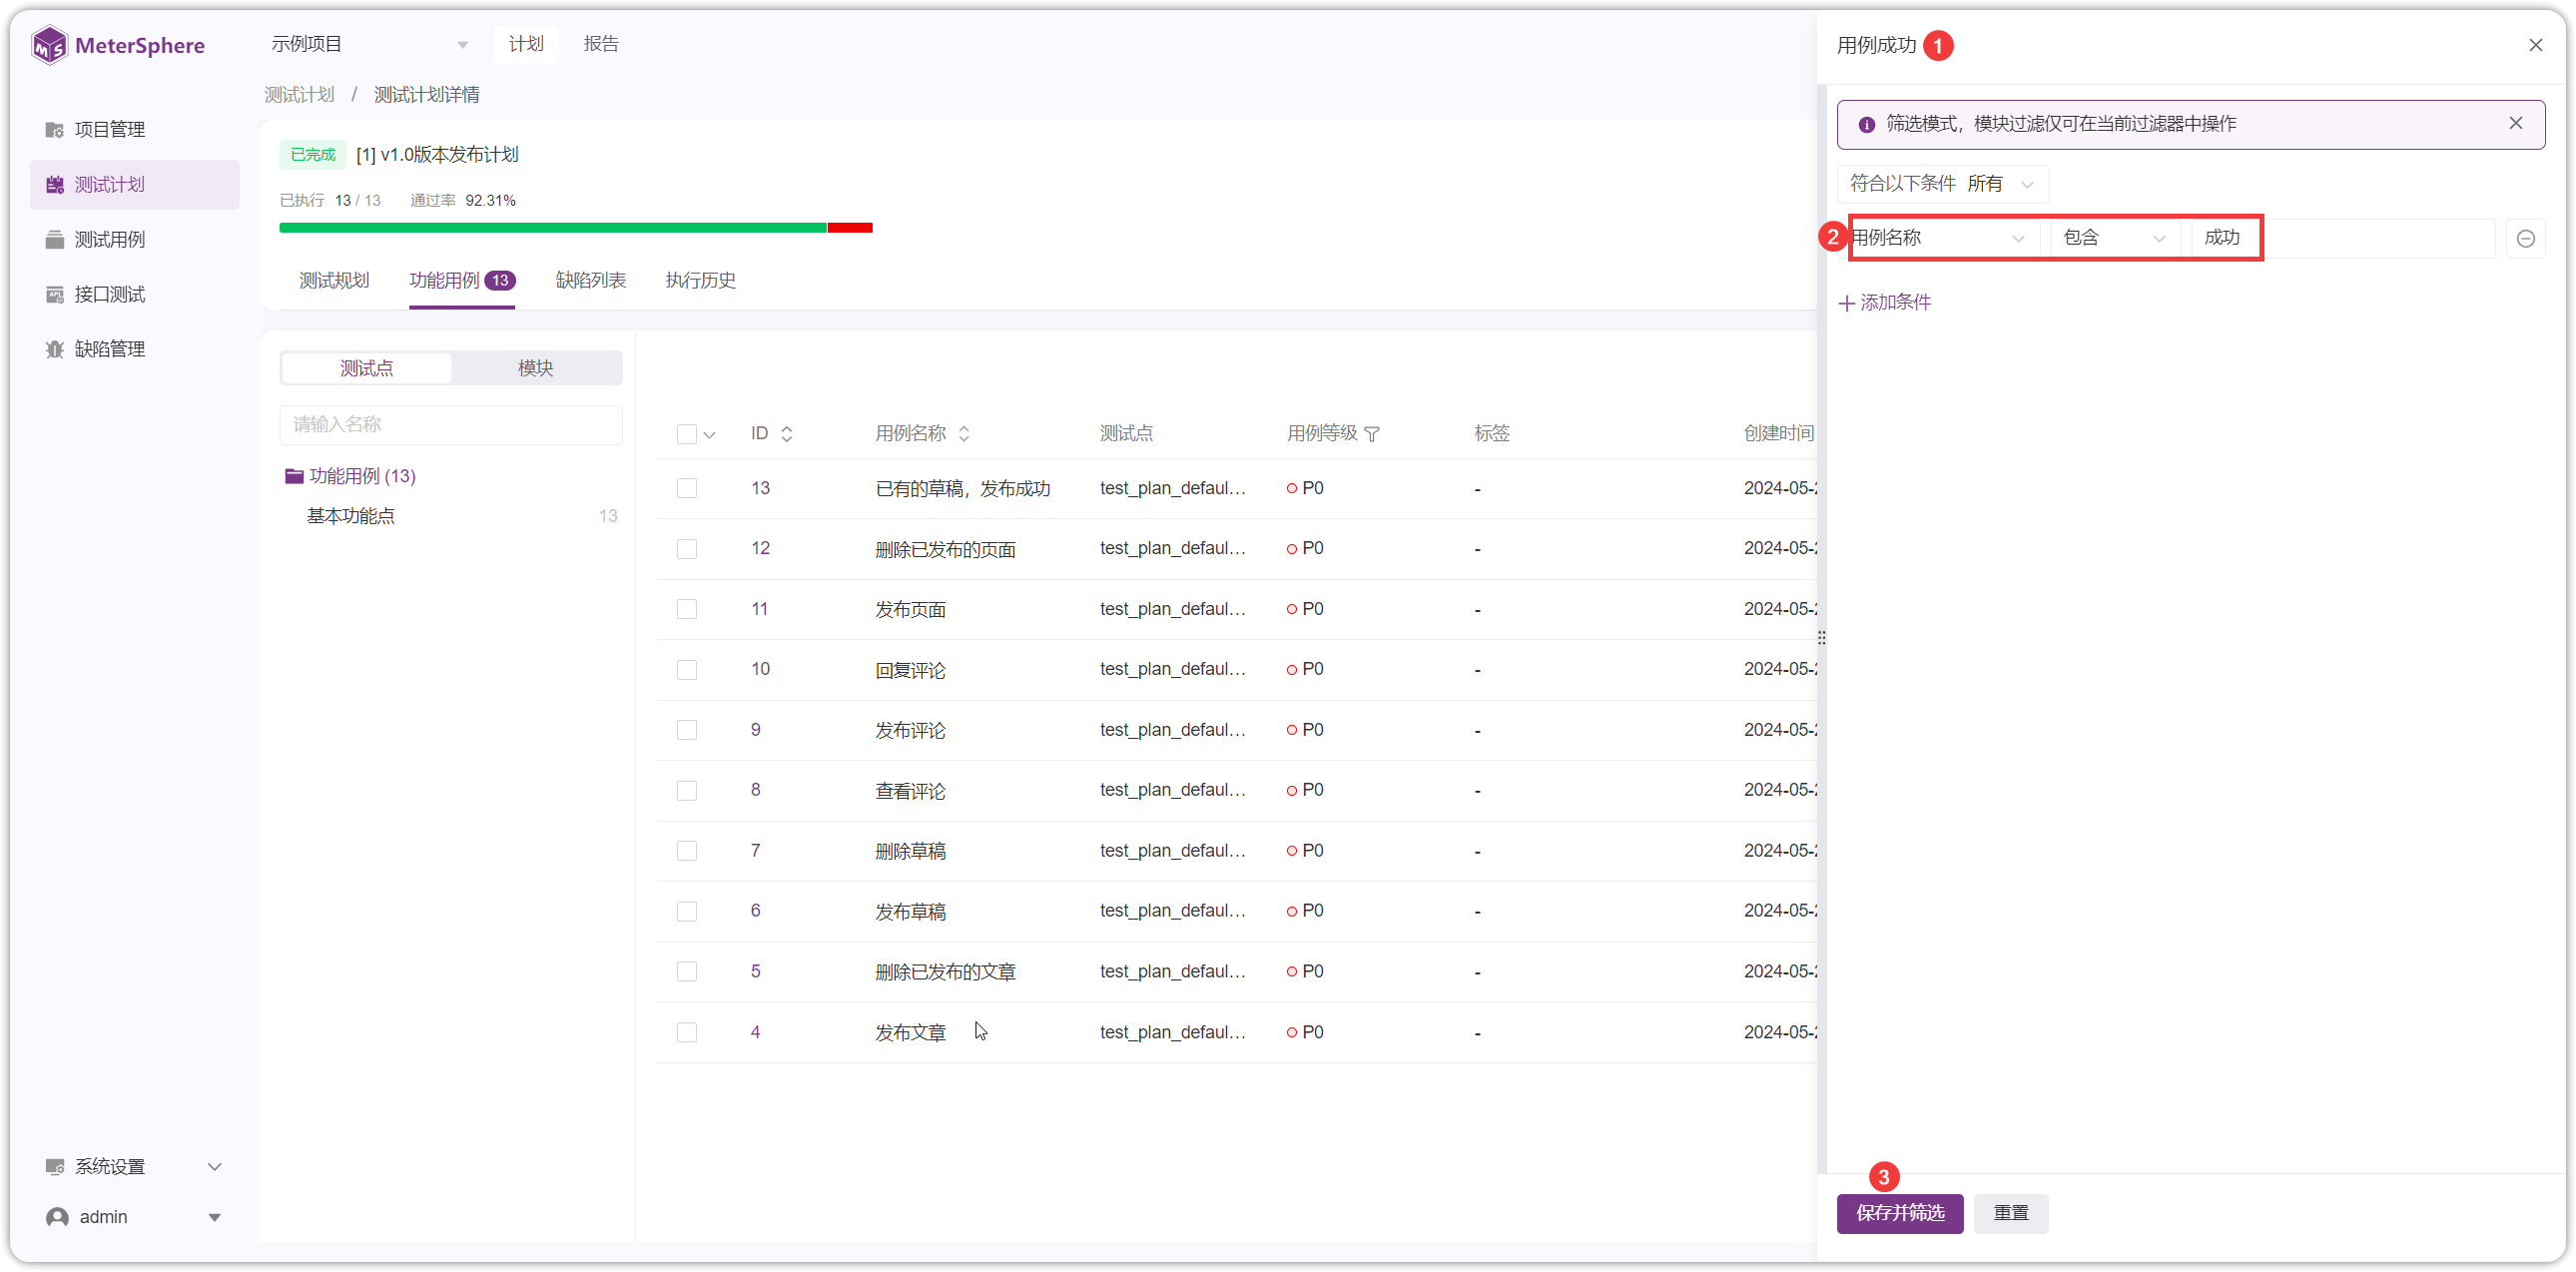Click the 重置 button
This screenshot has width=2576, height=1272.
pos(2011,1214)
